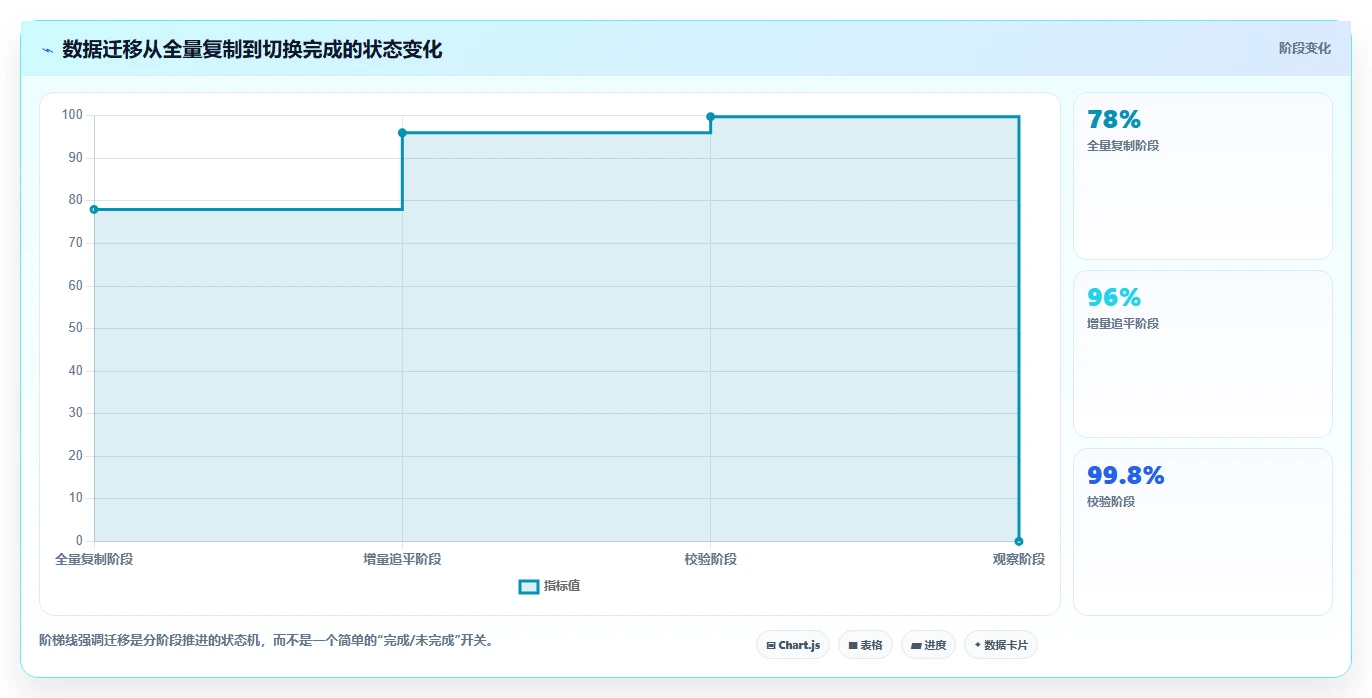1372x698 pixels.
Task: Click the 数据卡片 tag
Action: point(1000,645)
